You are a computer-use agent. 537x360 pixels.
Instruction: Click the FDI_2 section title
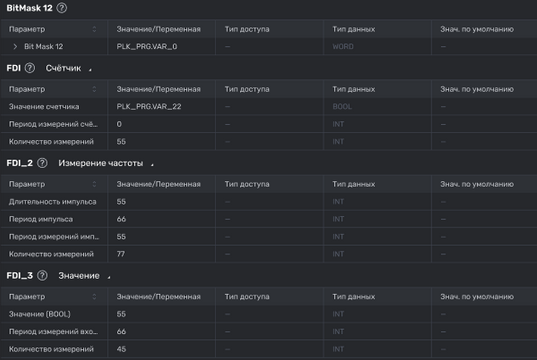point(20,163)
